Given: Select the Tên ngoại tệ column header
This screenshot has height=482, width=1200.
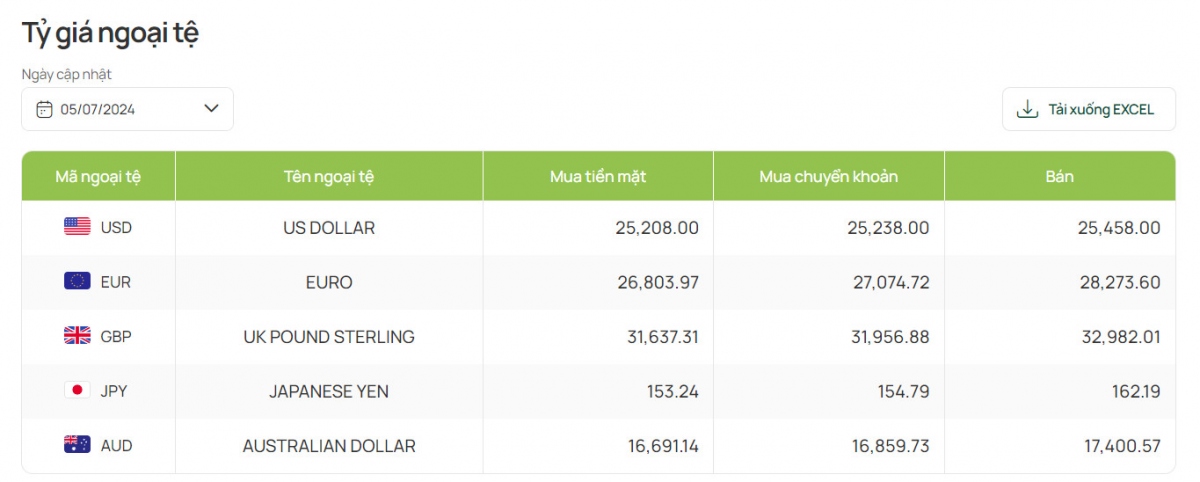Looking at the screenshot, I should [329, 177].
